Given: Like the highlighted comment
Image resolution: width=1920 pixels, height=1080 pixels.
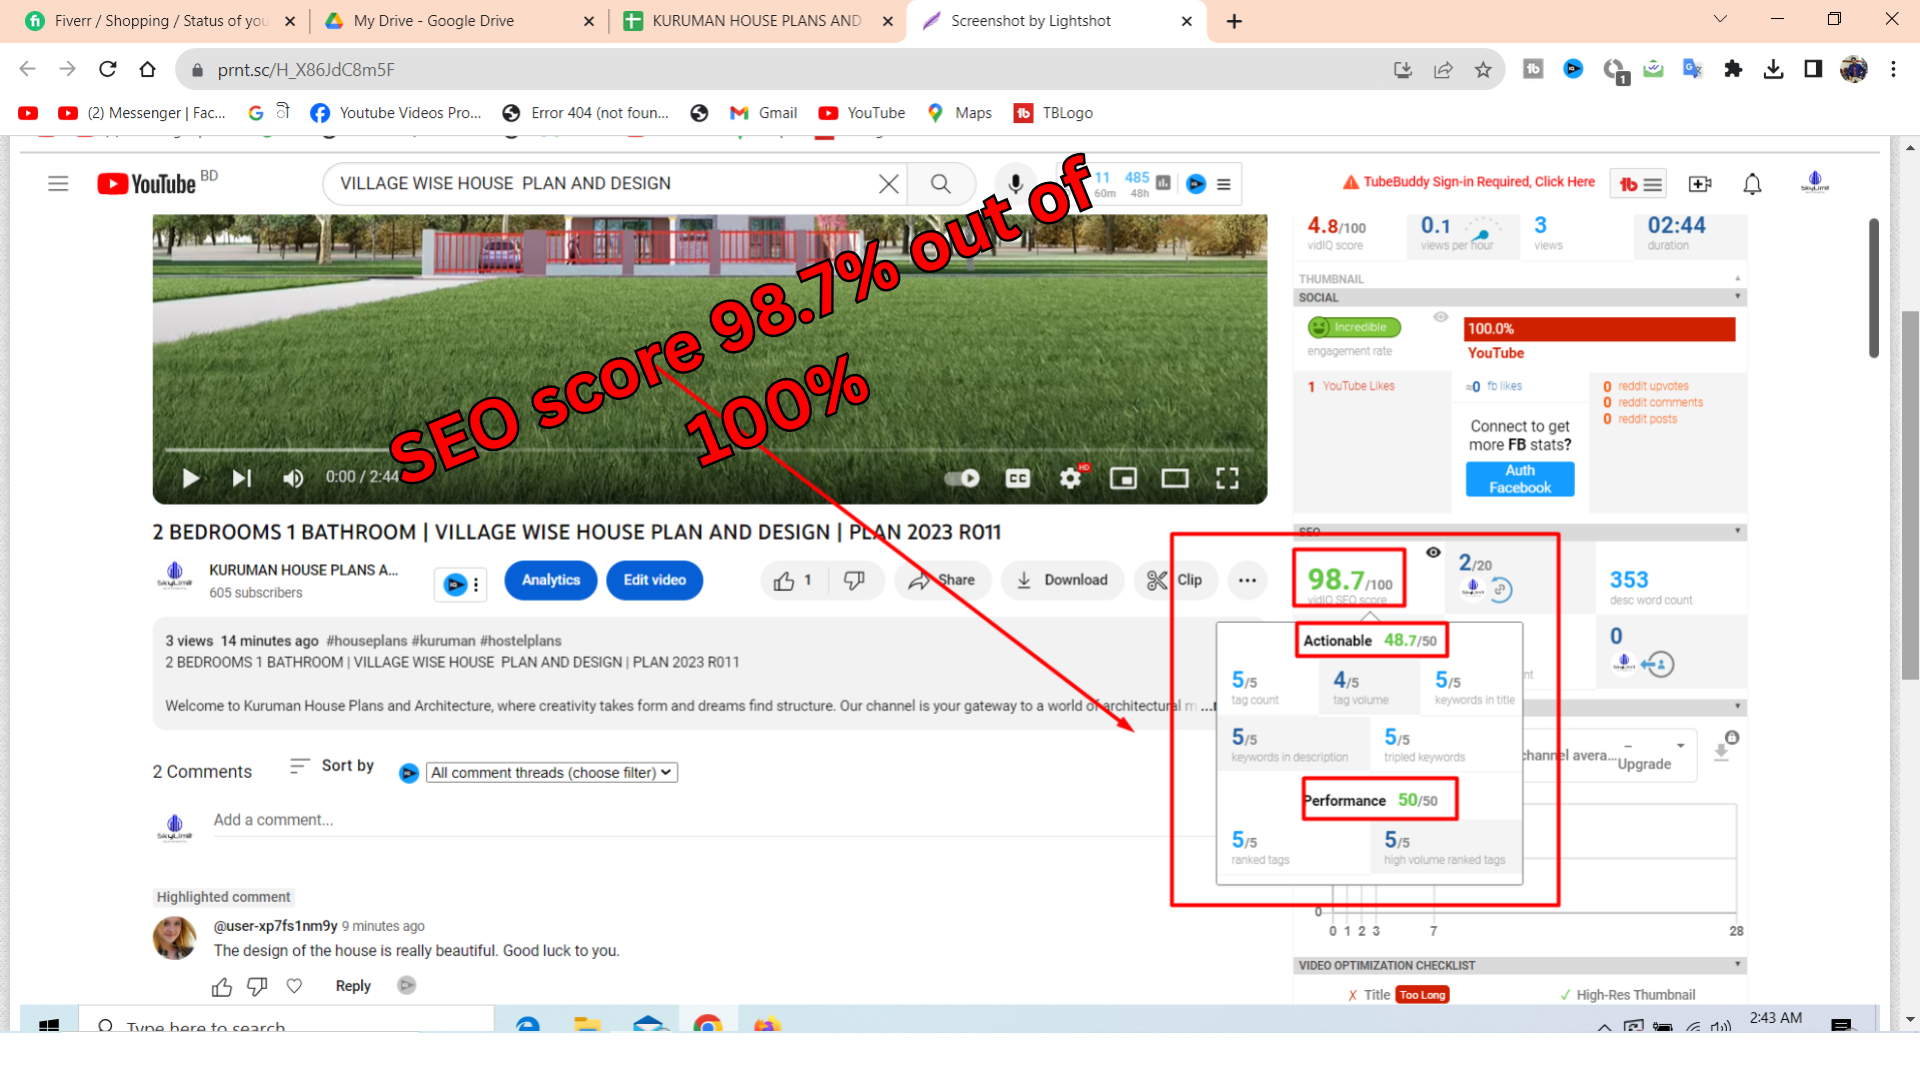Looking at the screenshot, I should coord(222,987).
